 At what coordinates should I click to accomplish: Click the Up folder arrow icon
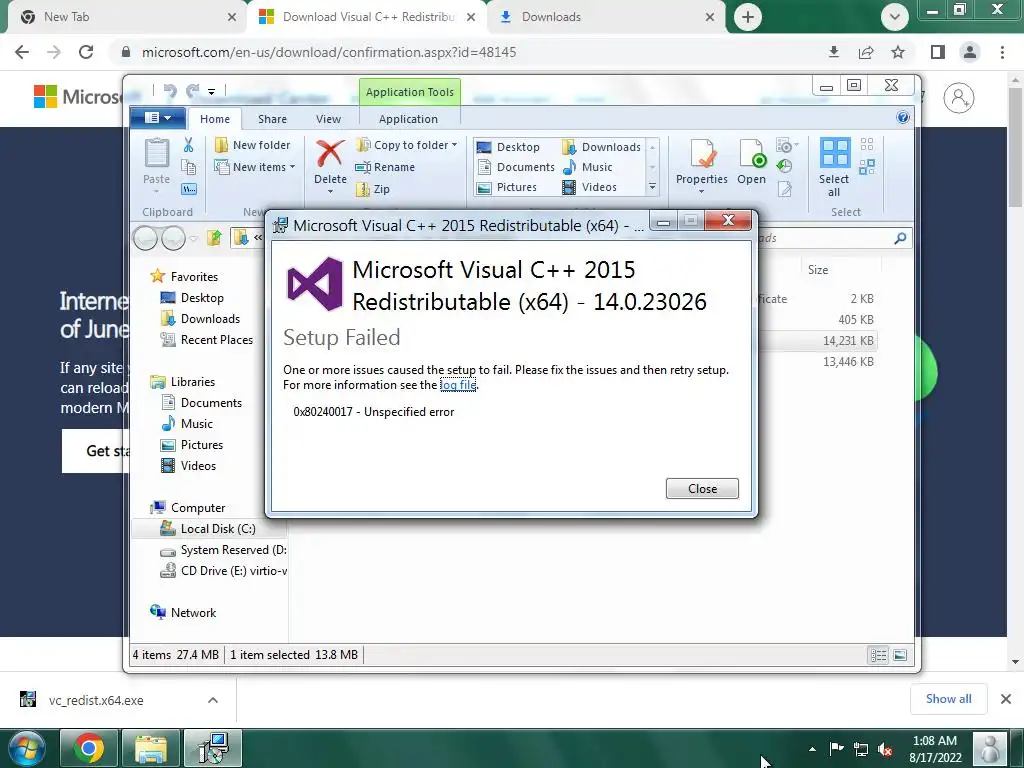pos(214,238)
